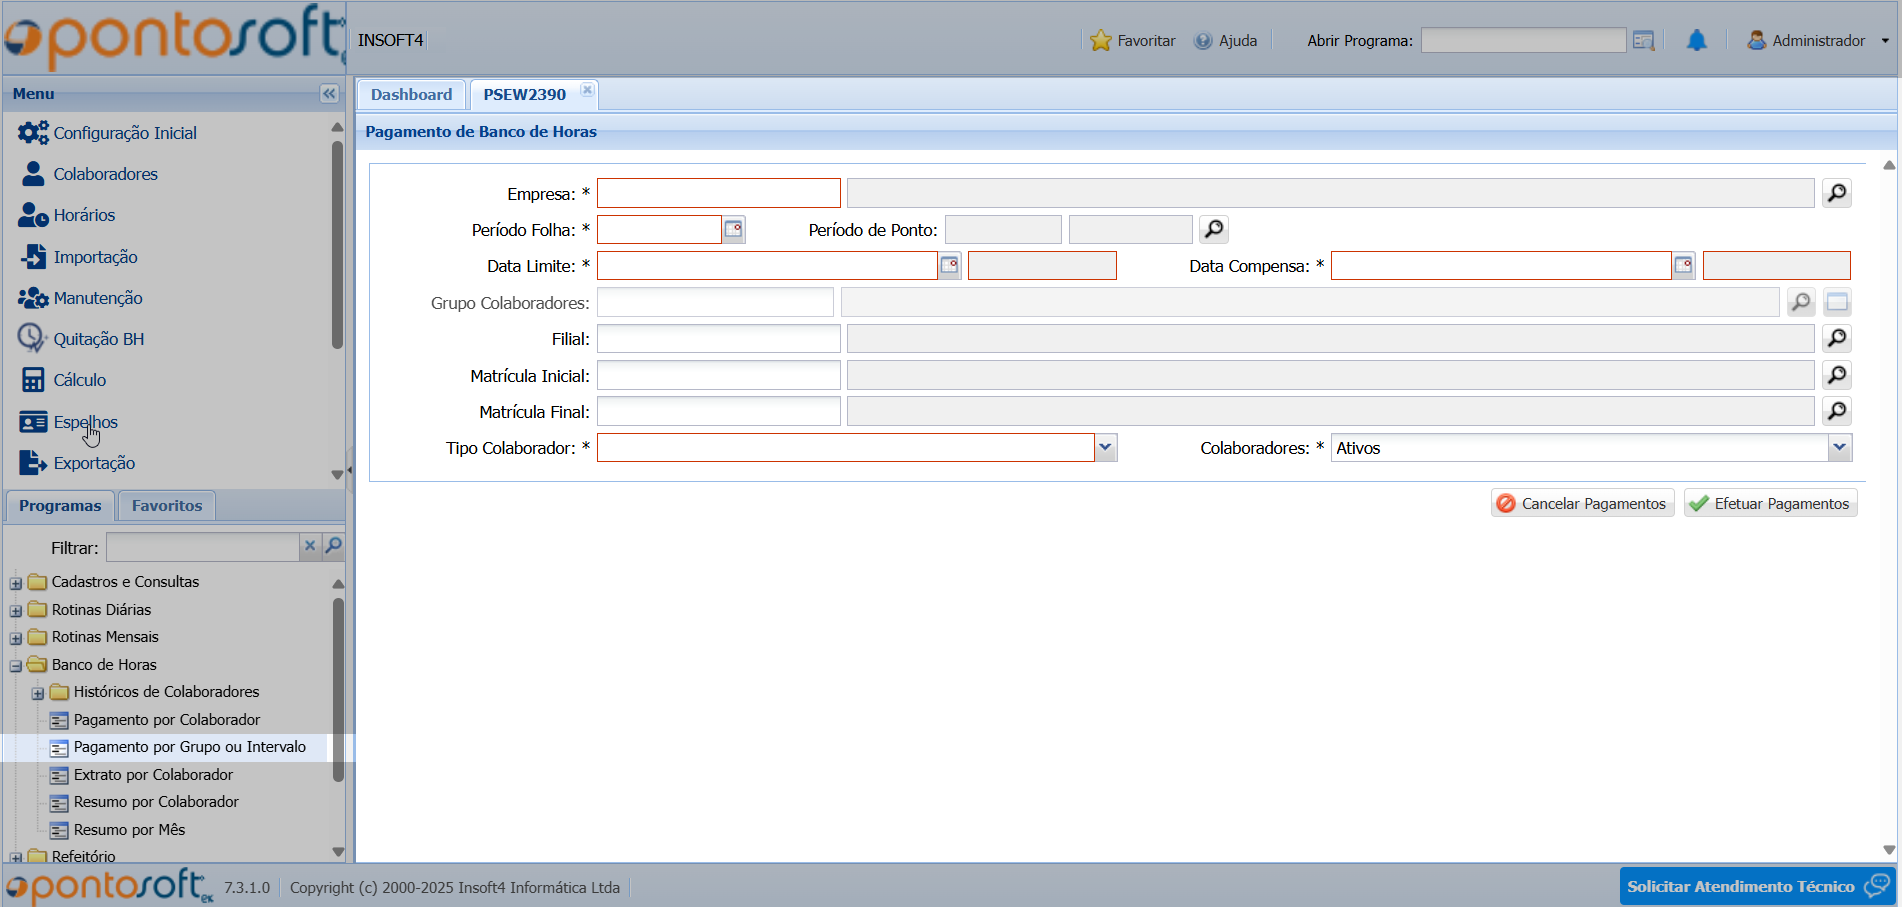Click the Abrir Programa list icon
Screen dimensions: 1902x907
click(1643, 41)
